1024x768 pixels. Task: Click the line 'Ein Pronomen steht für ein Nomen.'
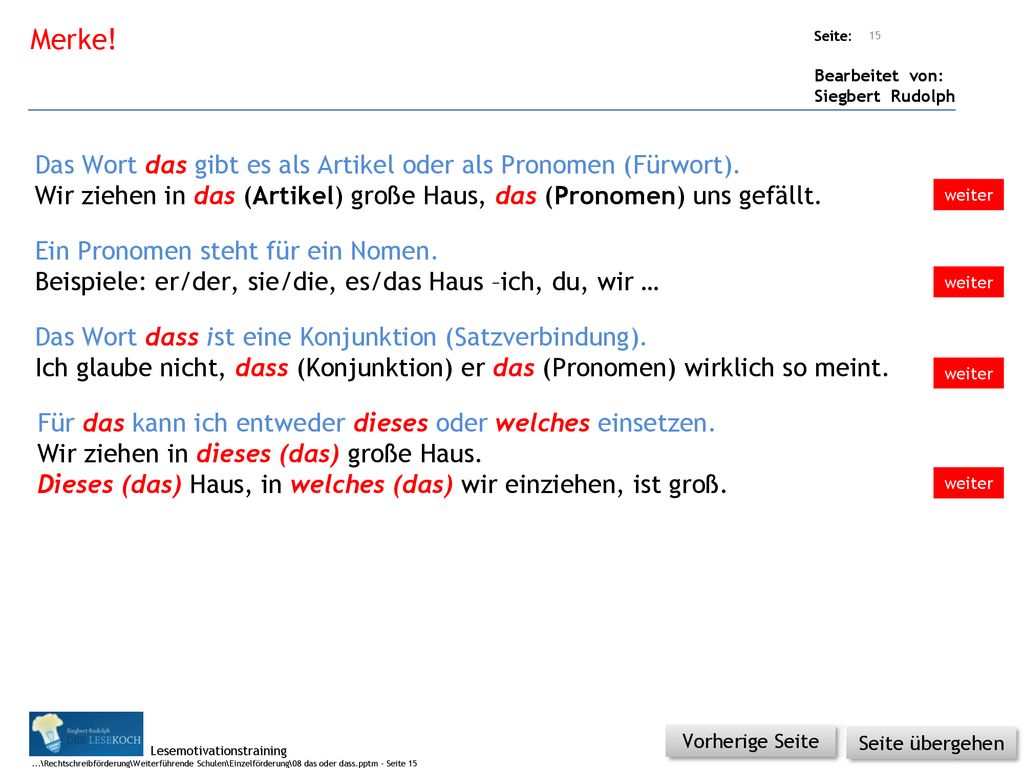coord(236,251)
